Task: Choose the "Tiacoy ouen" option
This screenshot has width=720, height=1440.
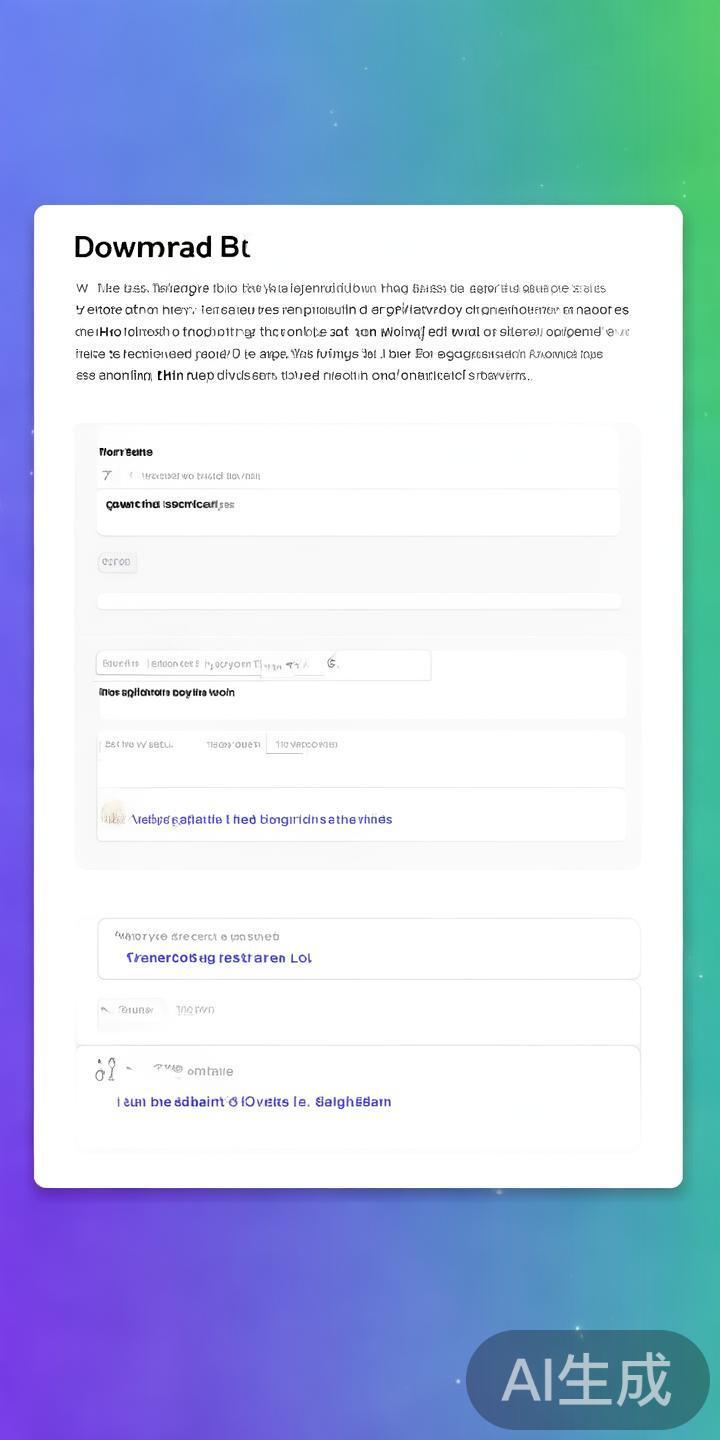Action: pos(232,745)
